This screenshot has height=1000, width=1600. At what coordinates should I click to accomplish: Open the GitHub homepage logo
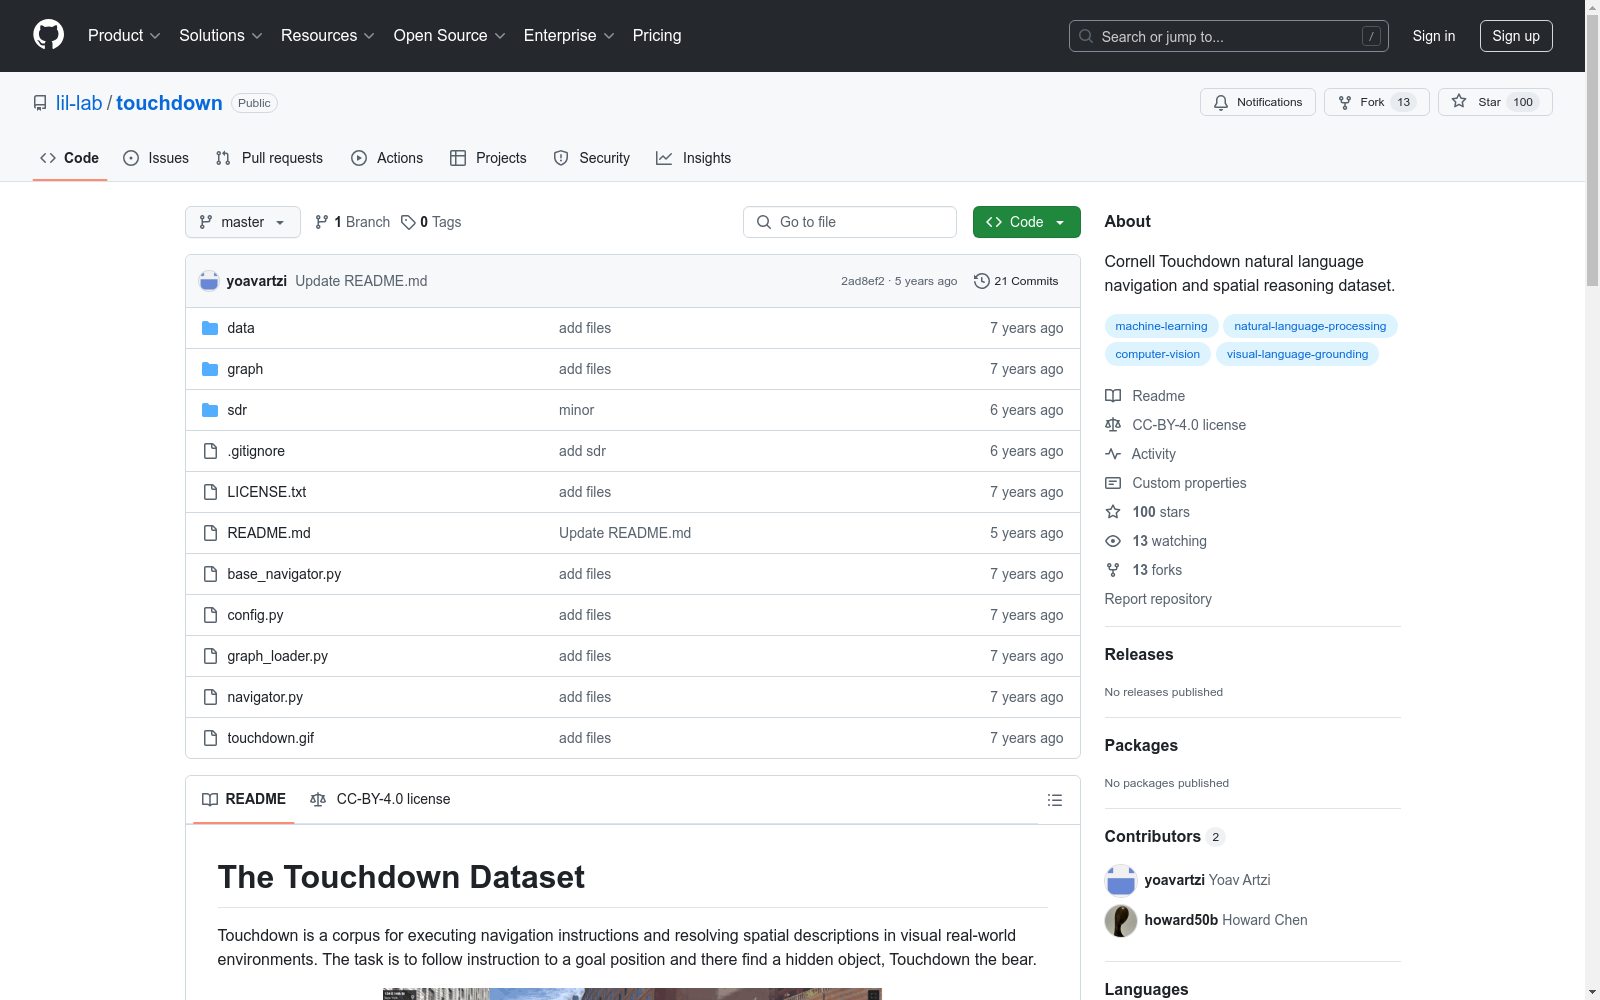click(48, 35)
